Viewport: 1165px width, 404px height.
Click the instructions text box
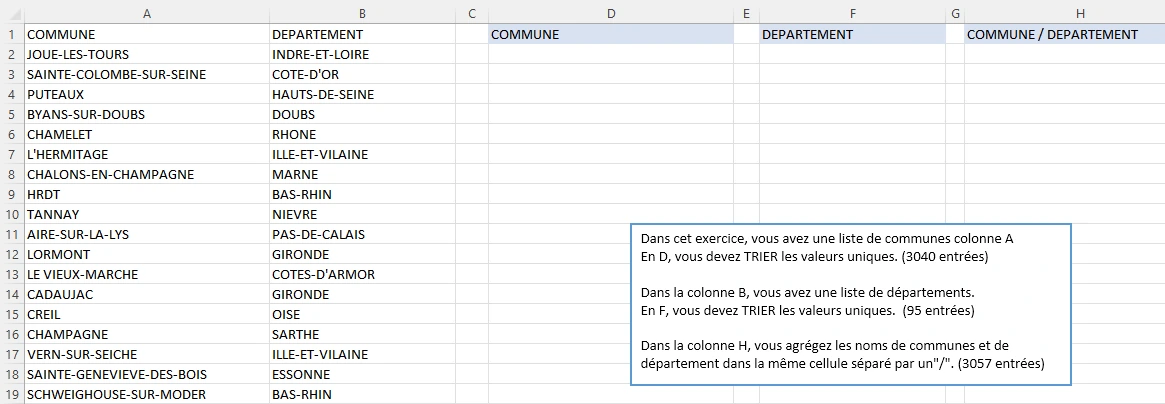pos(851,304)
